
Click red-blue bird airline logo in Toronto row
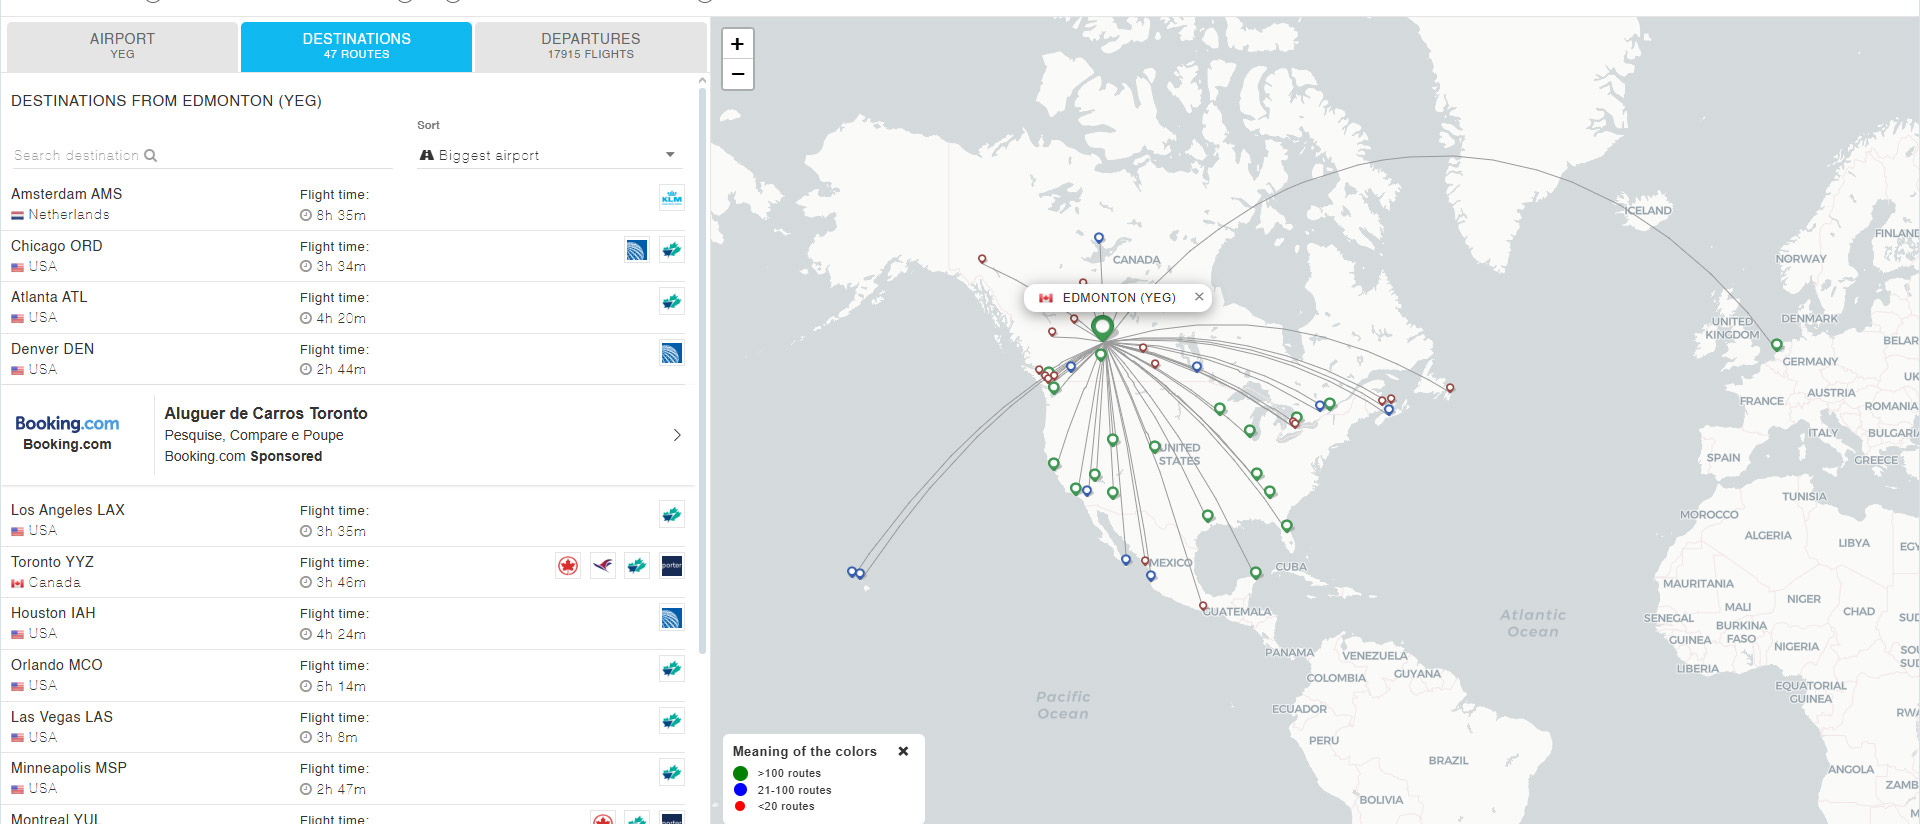pos(603,566)
